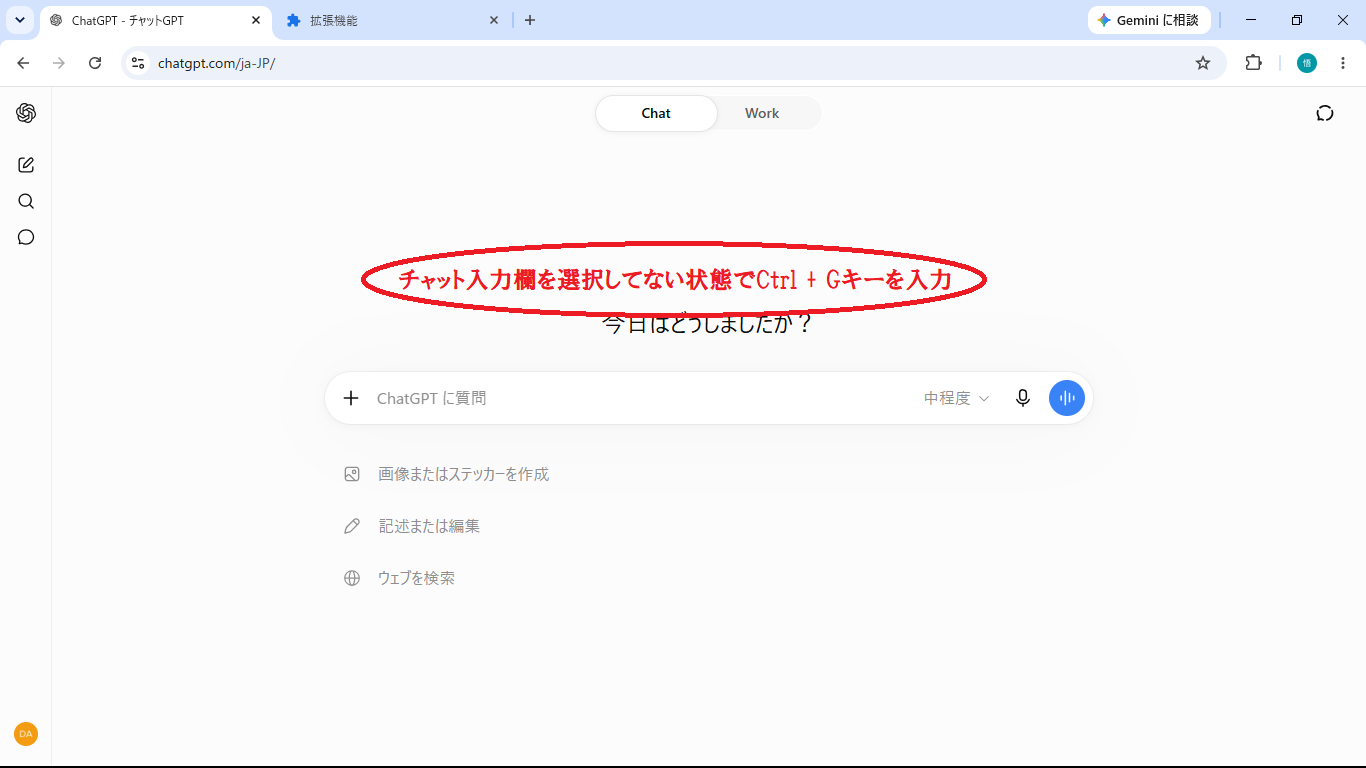The height and width of the screenshot is (768, 1366).
Task: Switch to Chat mode
Action: click(x=656, y=113)
